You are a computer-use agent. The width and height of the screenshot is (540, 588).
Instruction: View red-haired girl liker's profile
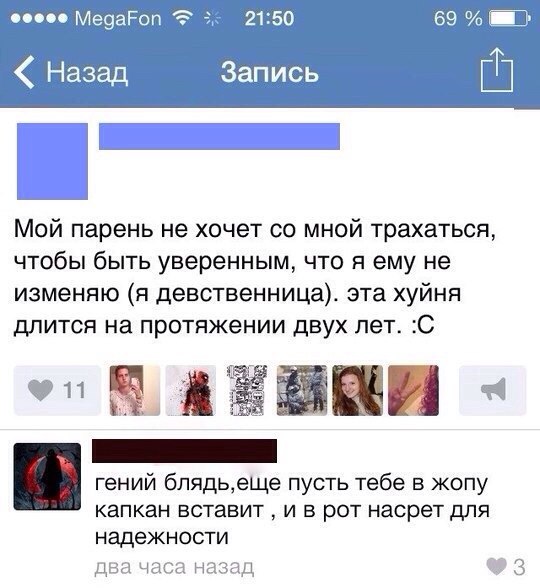(358, 390)
